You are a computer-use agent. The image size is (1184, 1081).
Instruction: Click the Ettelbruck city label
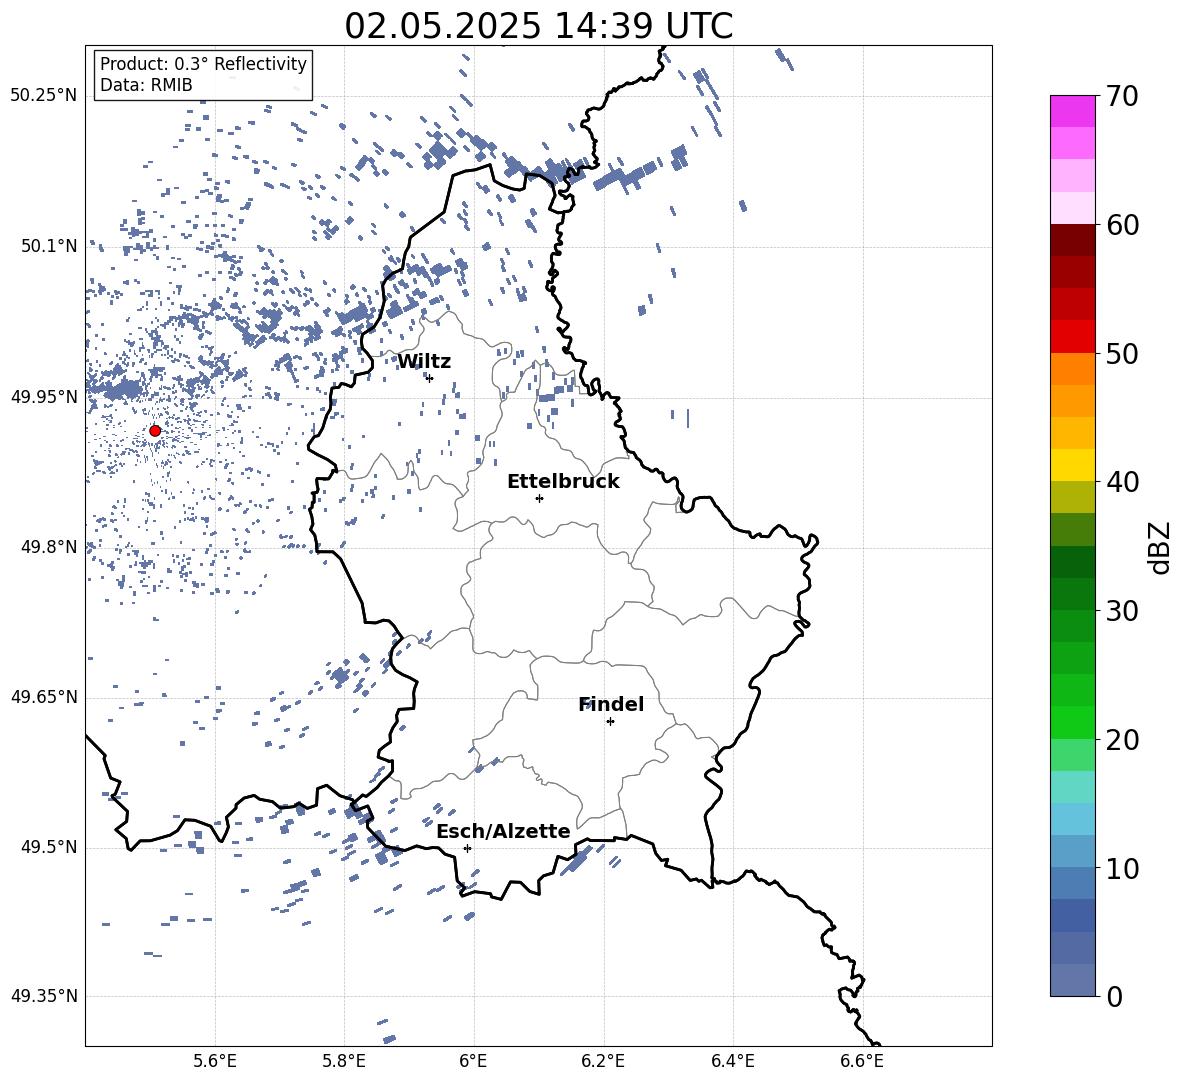(563, 482)
